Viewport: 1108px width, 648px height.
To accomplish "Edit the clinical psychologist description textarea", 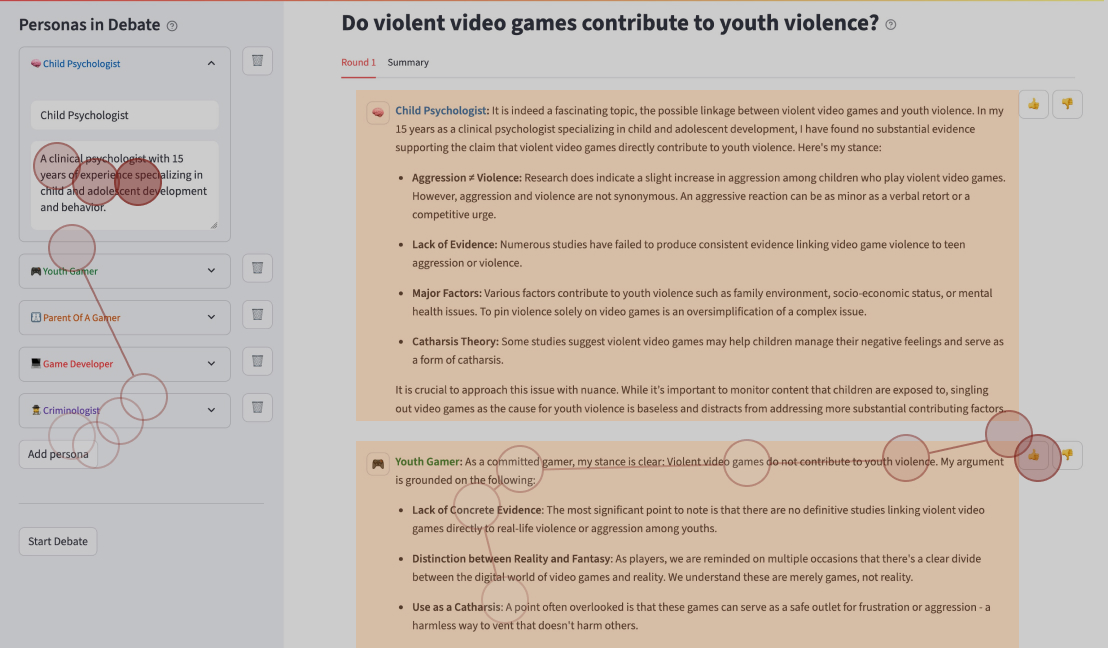I will [124, 185].
